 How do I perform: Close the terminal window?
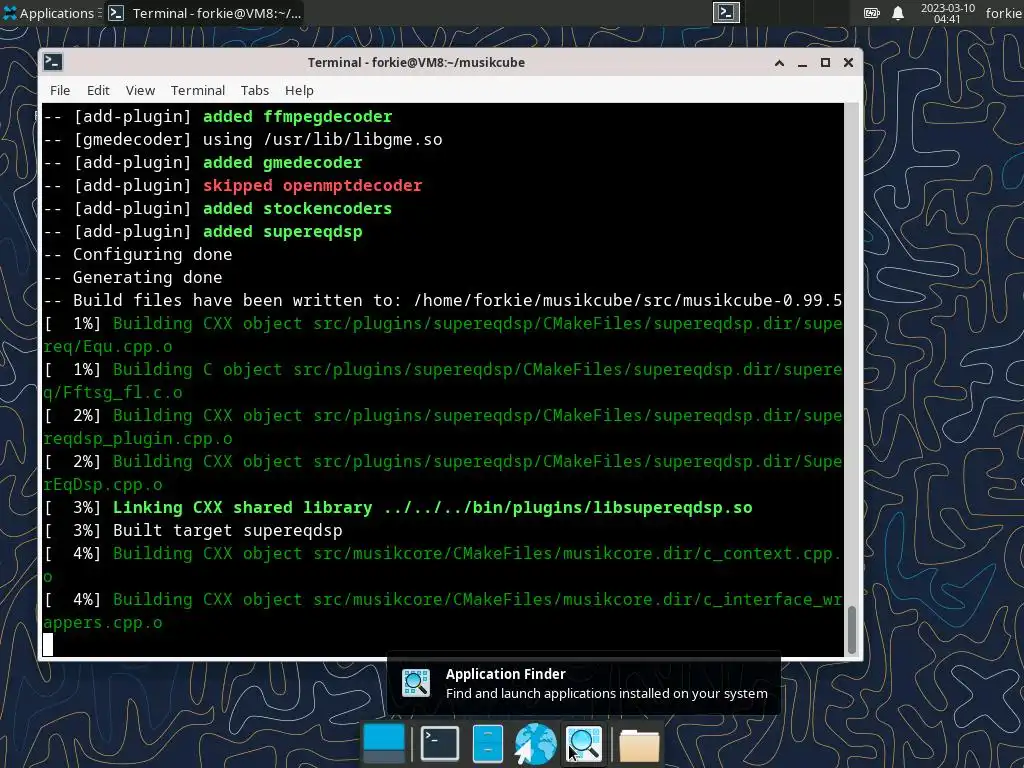tap(848, 63)
